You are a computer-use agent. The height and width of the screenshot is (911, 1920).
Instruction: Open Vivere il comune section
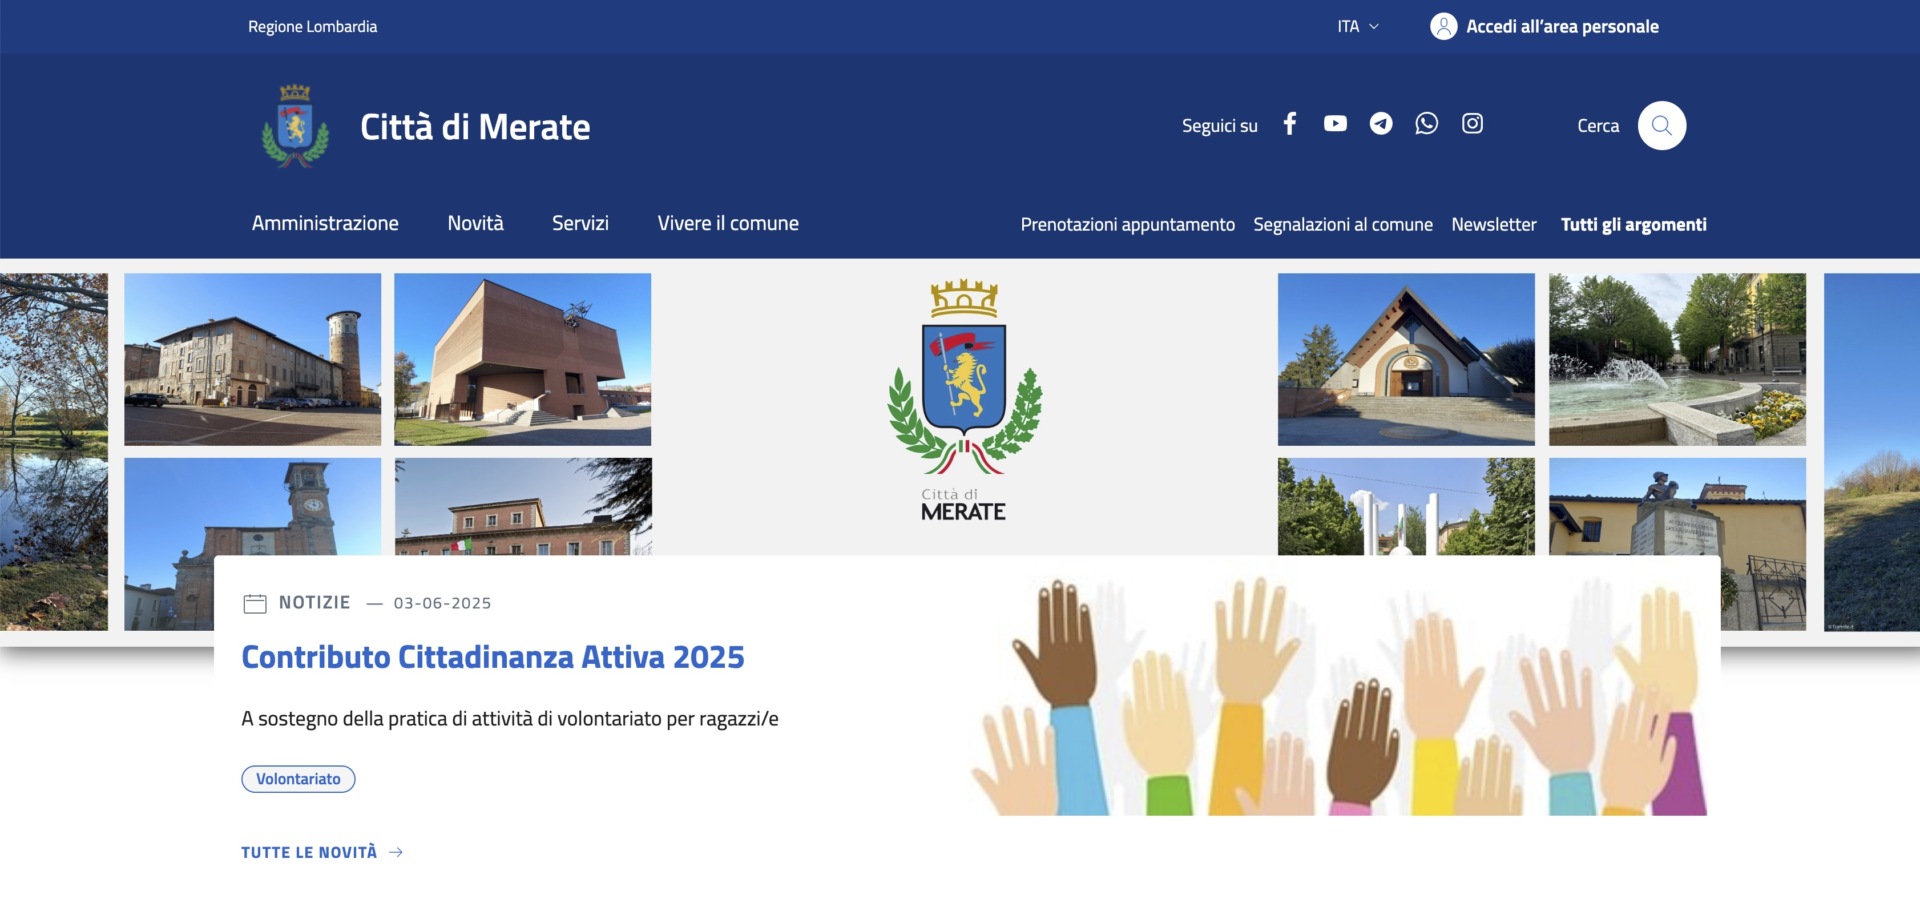pos(728,224)
